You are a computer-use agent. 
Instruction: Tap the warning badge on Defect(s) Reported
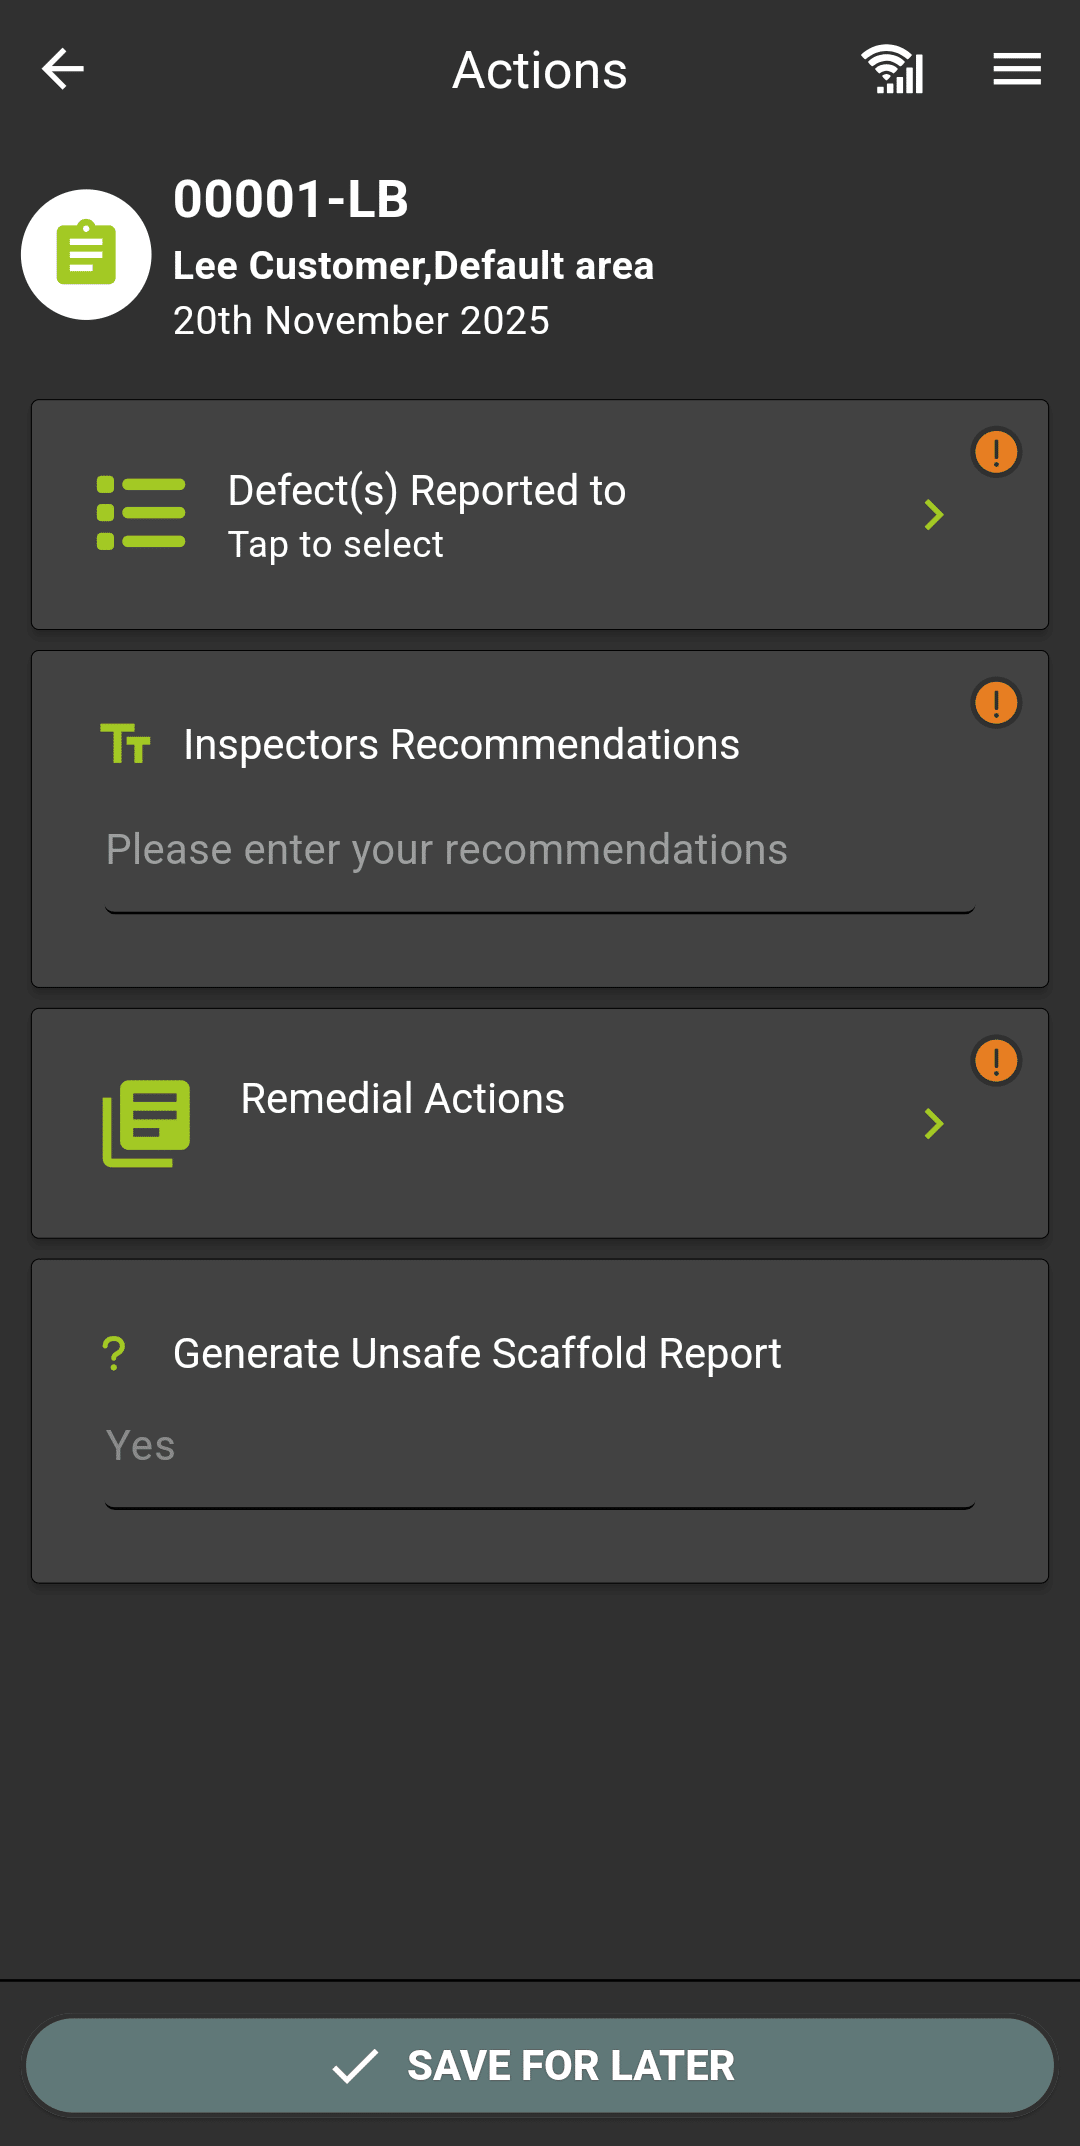(996, 452)
